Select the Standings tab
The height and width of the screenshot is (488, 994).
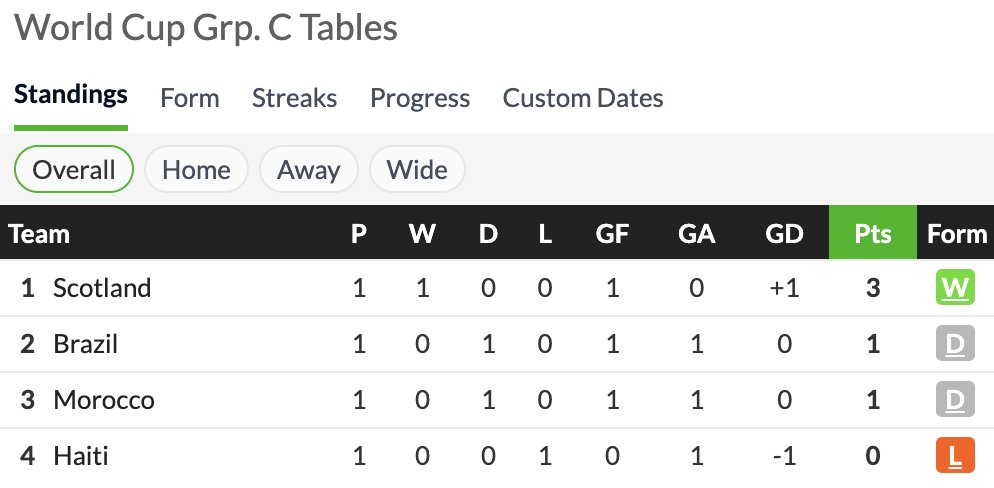(x=71, y=95)
